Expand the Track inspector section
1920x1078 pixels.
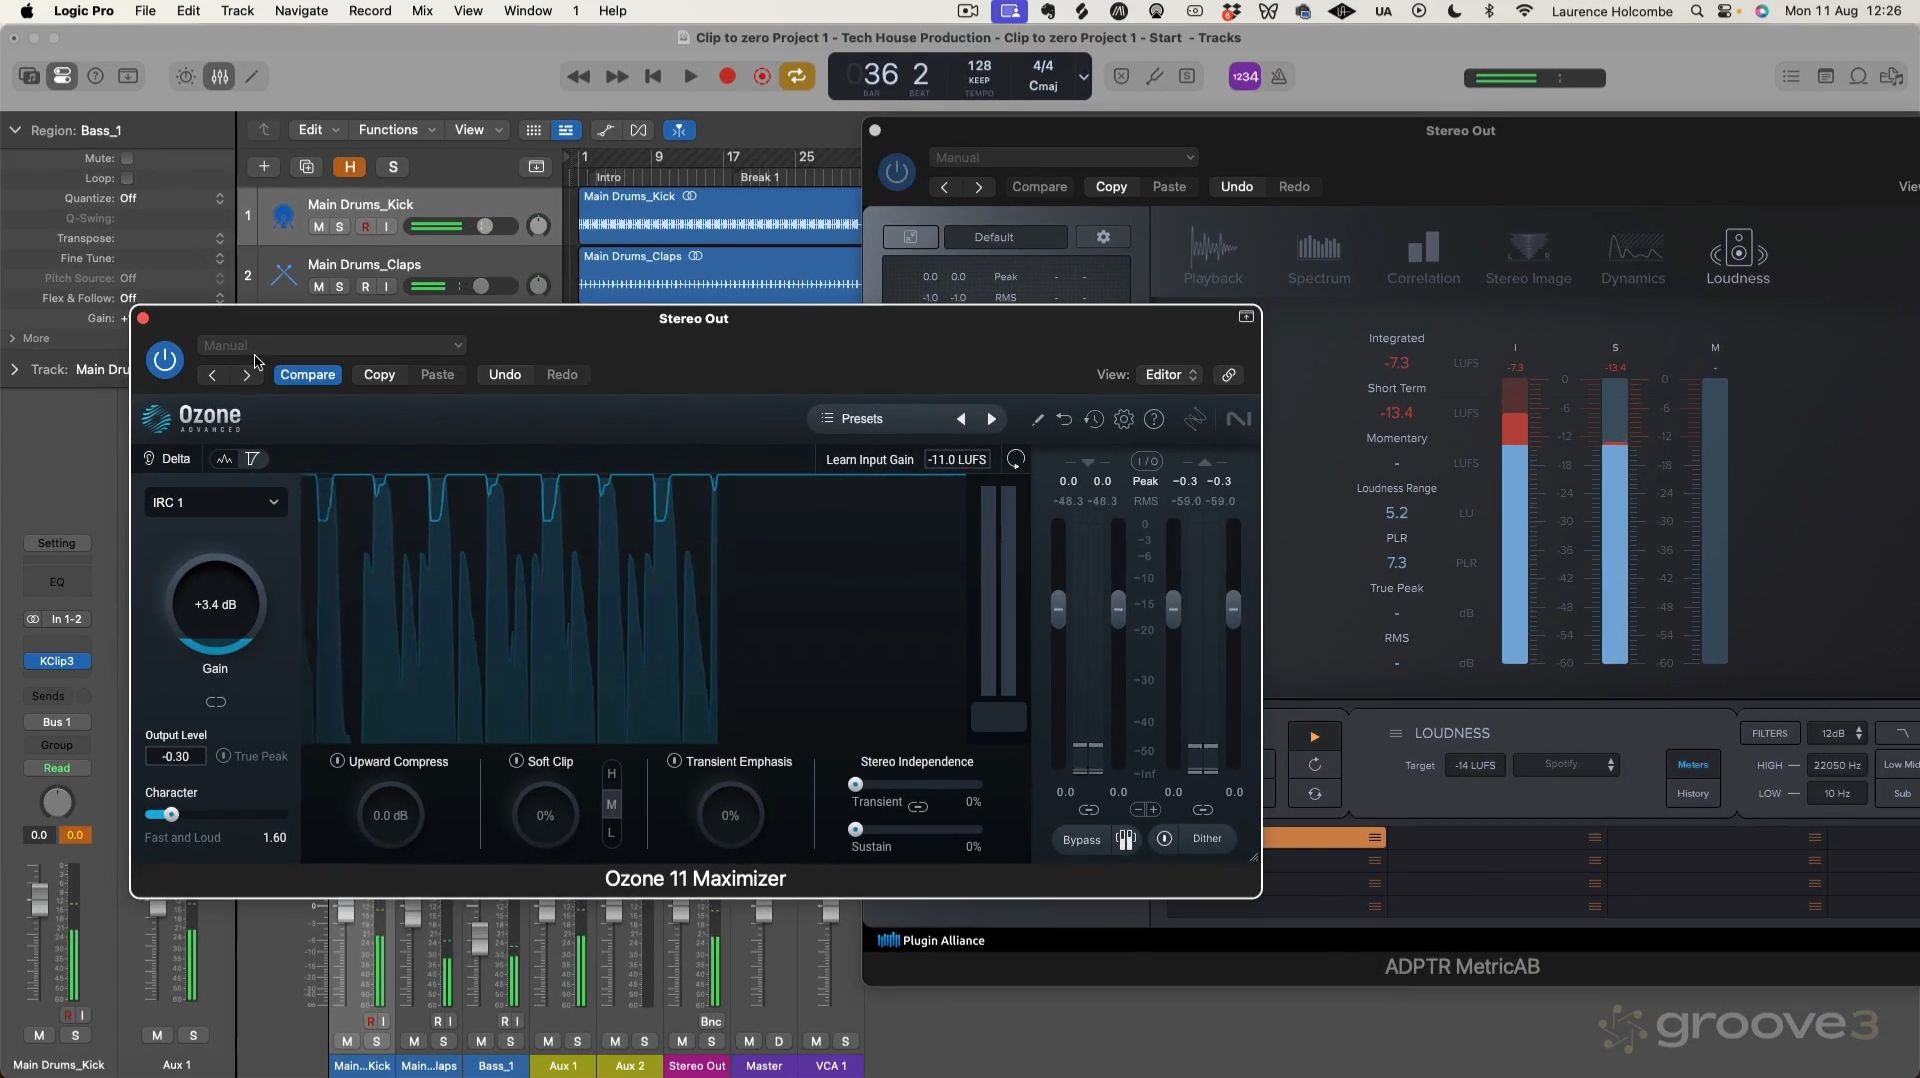pos(14,370)
